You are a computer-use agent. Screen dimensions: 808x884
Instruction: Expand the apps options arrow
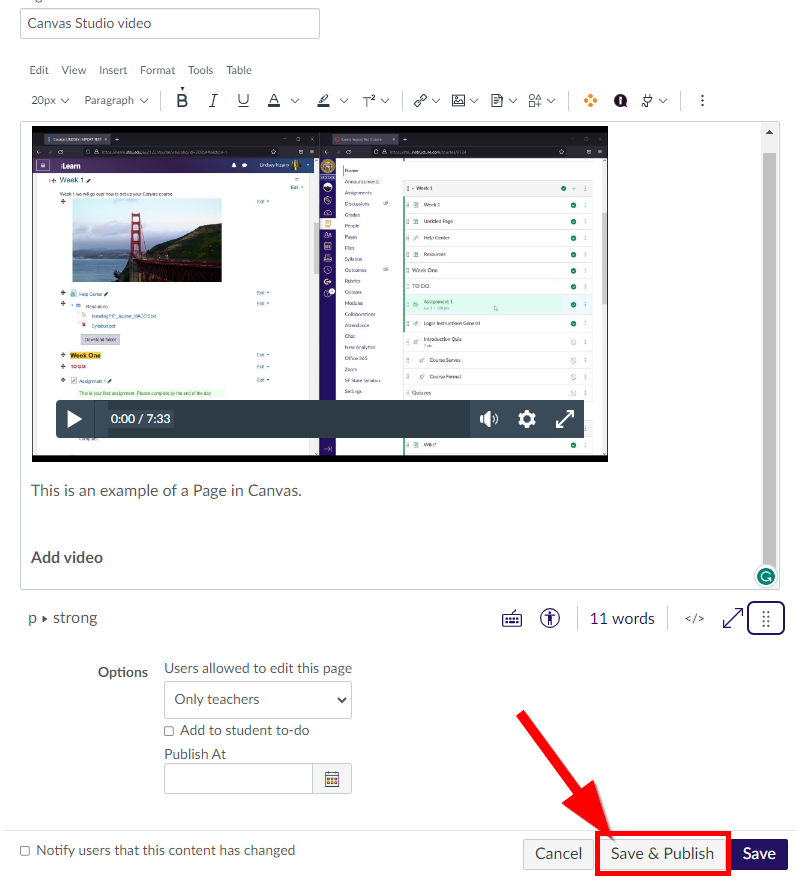(551, 100)
